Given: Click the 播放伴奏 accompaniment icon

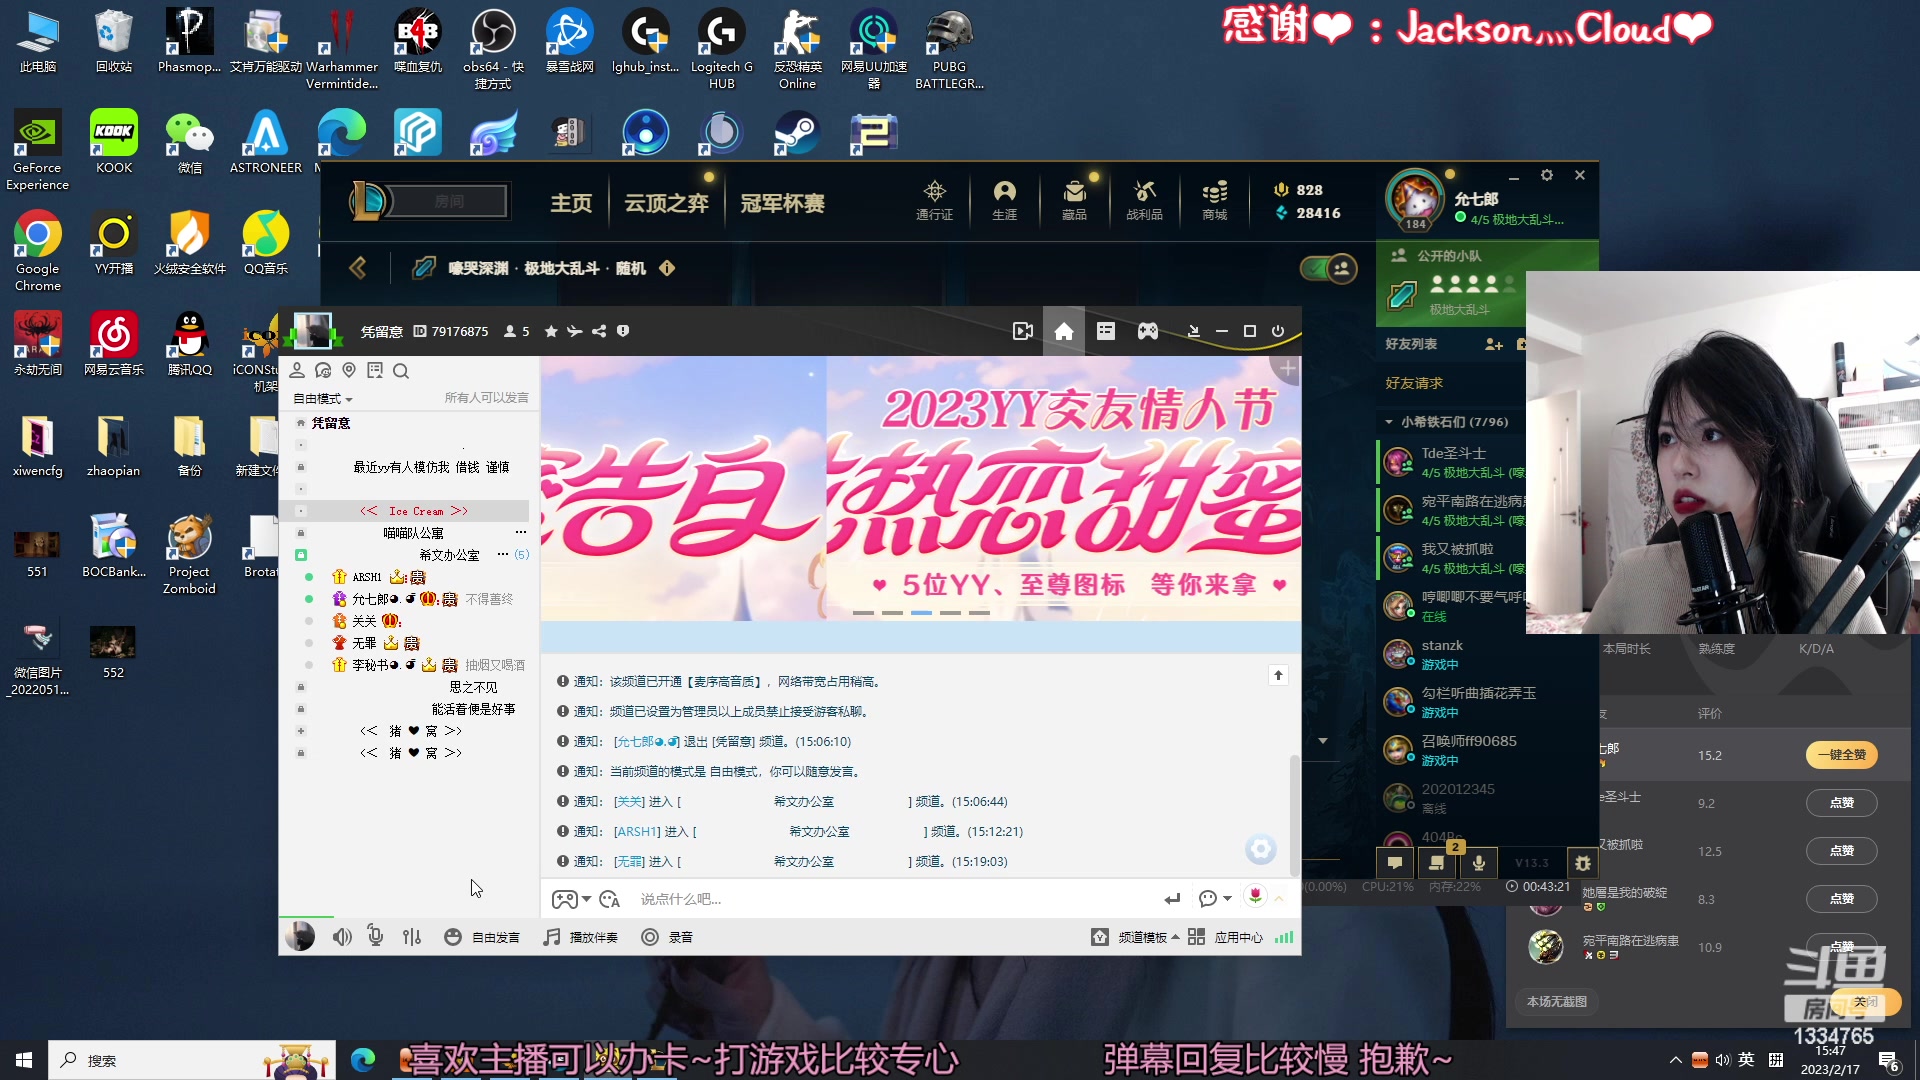Looking at the screenshot, I should (551, 937).
